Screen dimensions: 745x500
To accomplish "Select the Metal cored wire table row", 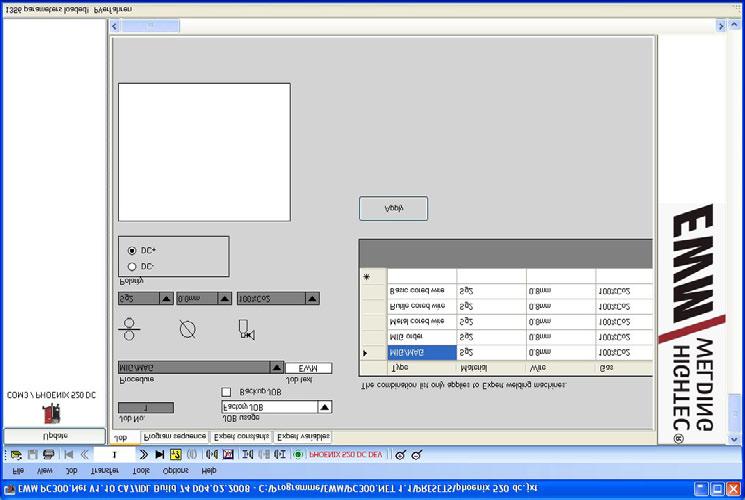I will point(506,322).
